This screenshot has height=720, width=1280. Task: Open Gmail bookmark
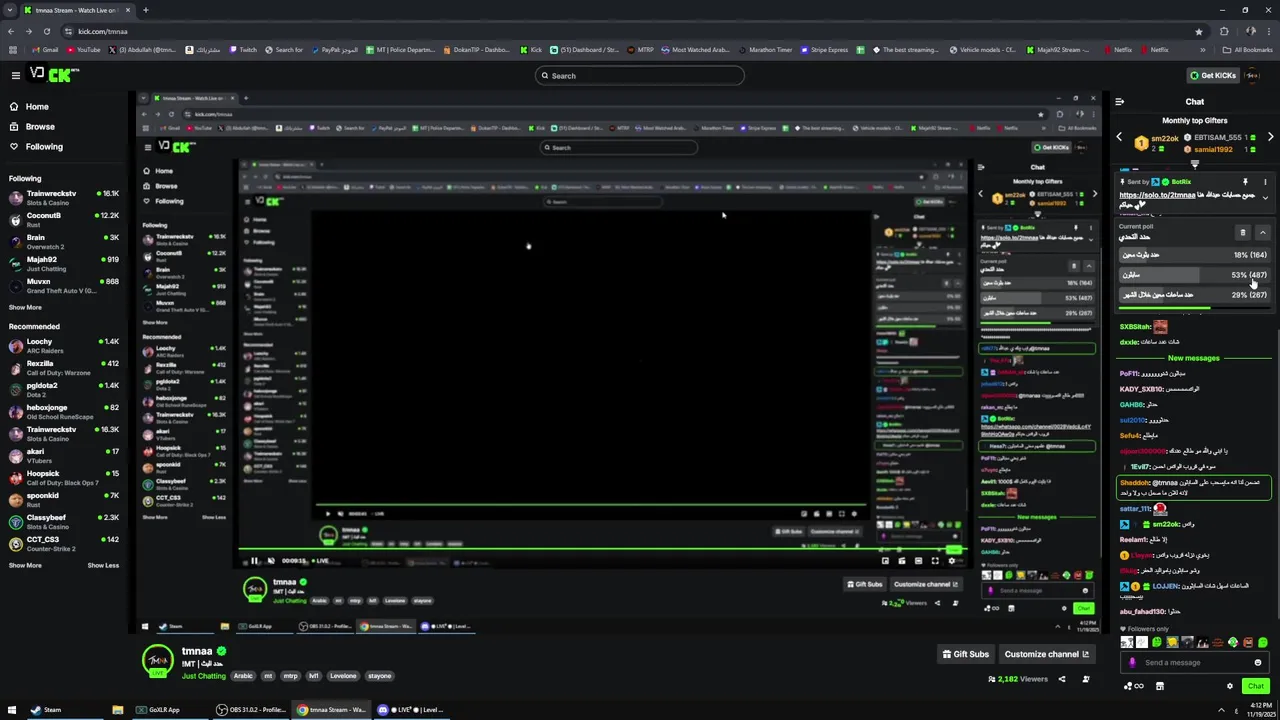tap(44, 50)
